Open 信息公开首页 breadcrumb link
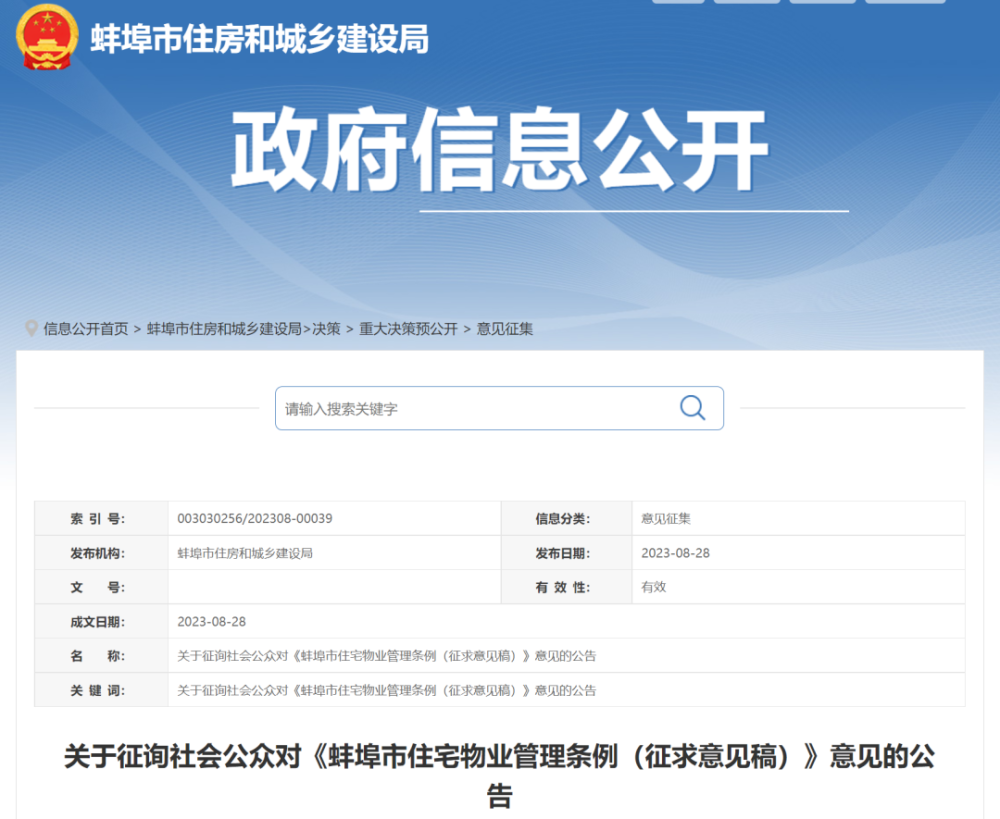1000x819 pixels. [x=86, y=328]
